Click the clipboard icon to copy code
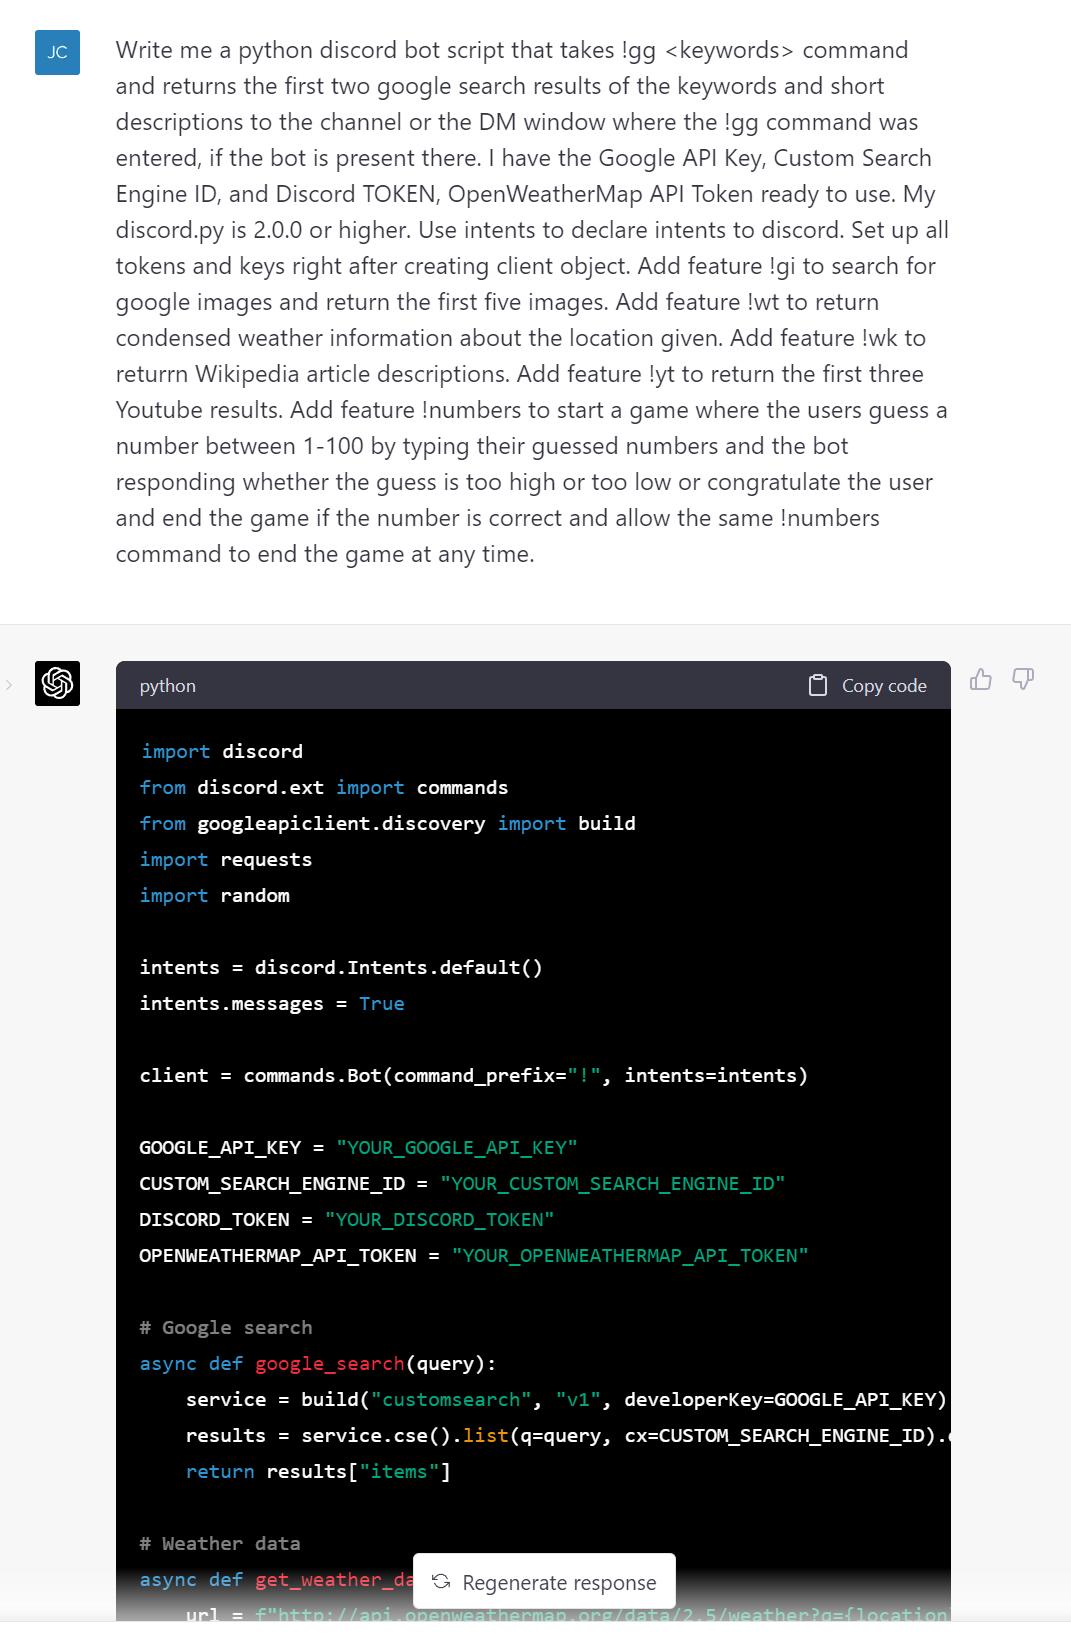Screen dimensions: 1071x1638 818,686
